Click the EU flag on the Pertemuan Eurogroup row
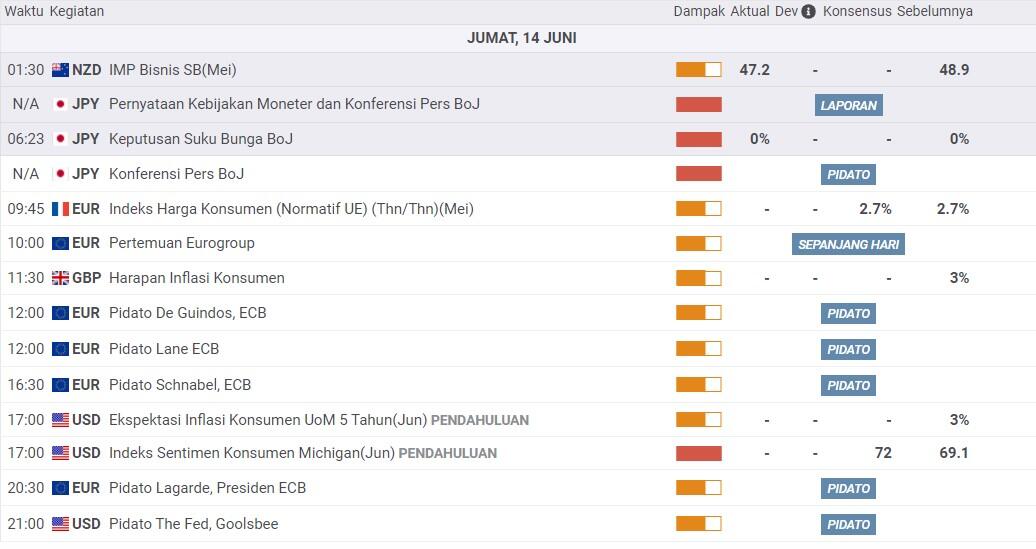 60,243
